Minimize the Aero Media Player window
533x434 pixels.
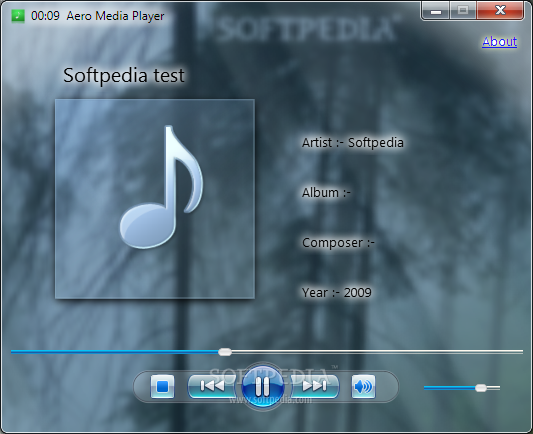436,11
